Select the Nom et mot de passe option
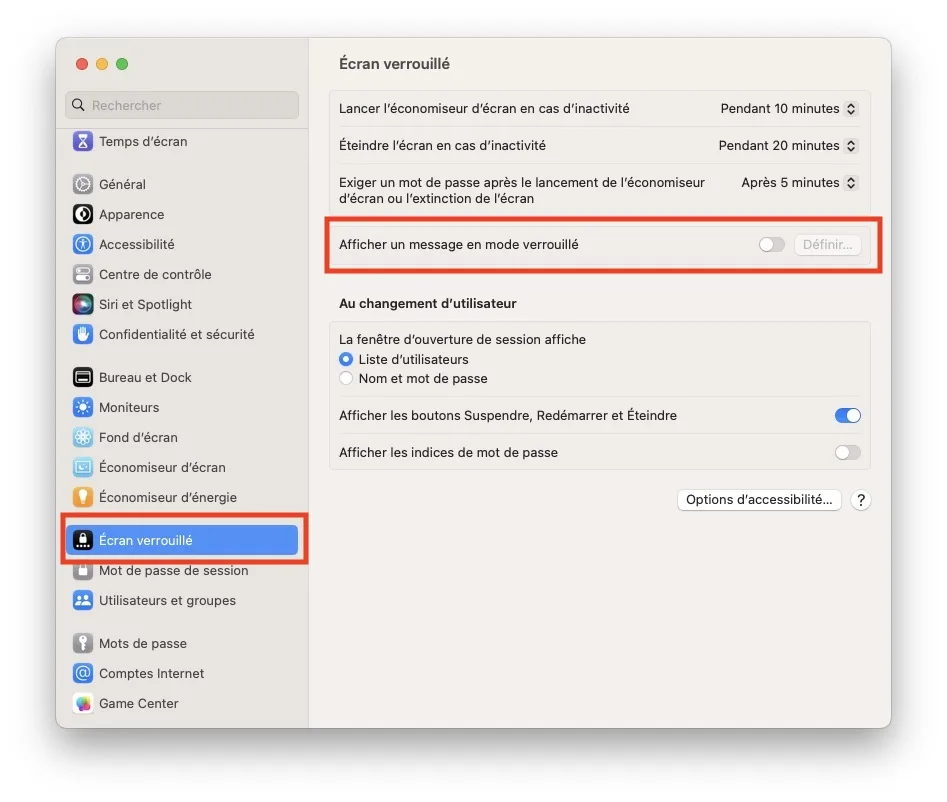The image size is (947, 802). coord(346,379)
